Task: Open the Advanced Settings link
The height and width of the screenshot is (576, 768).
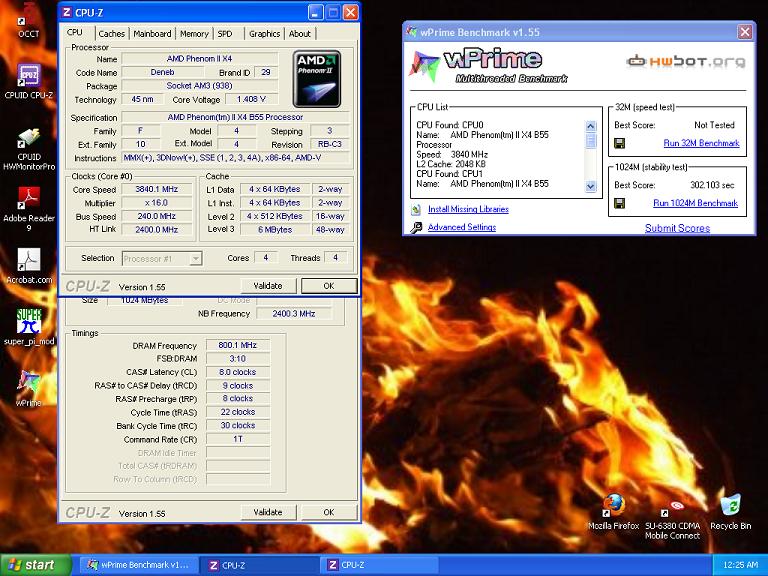Action: click(462, 227)
